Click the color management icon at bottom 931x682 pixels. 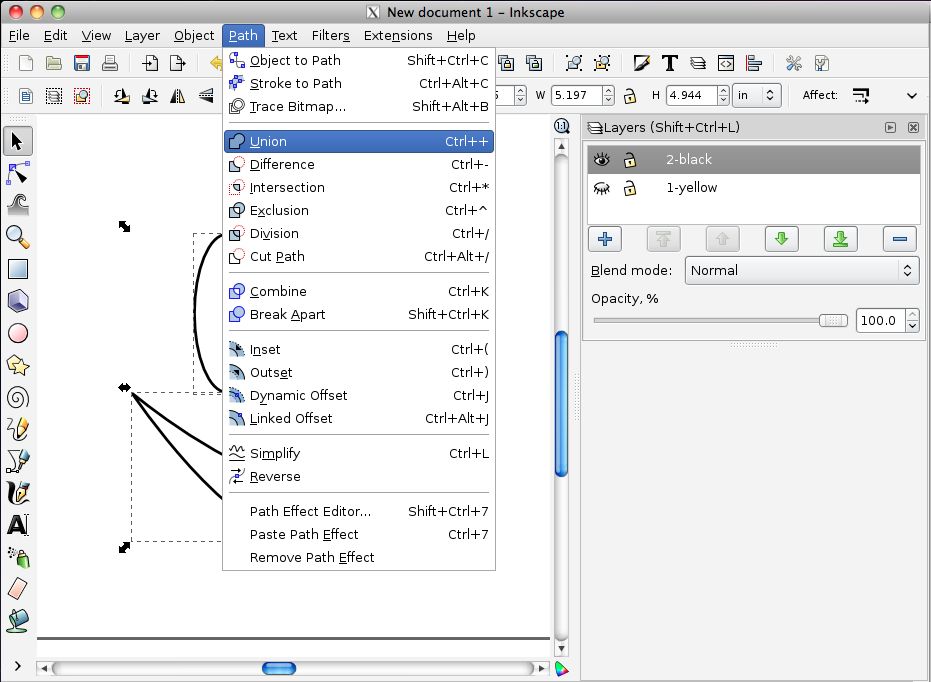click(x=562, y=669)
